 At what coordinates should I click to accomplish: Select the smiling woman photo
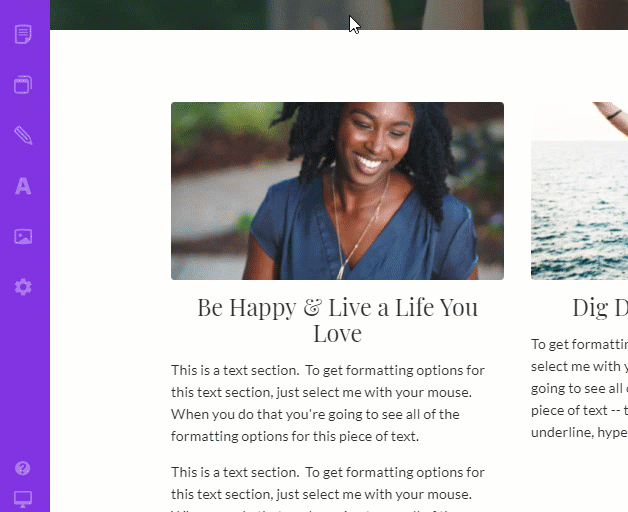337,191
